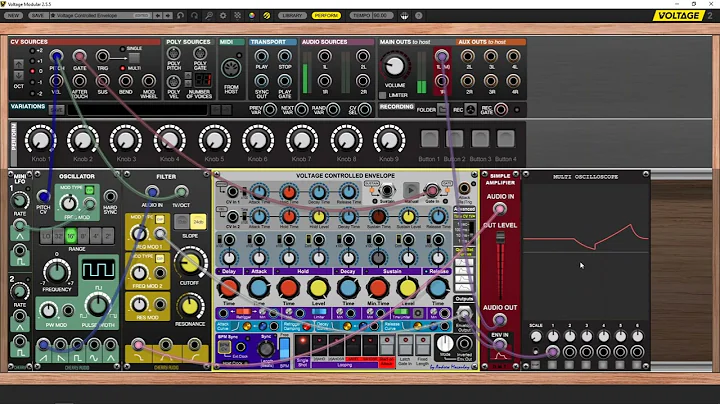This screenshot has height=404, width=720.
Task: Click the filter highpass output jack
Action: tap(194, 344)
